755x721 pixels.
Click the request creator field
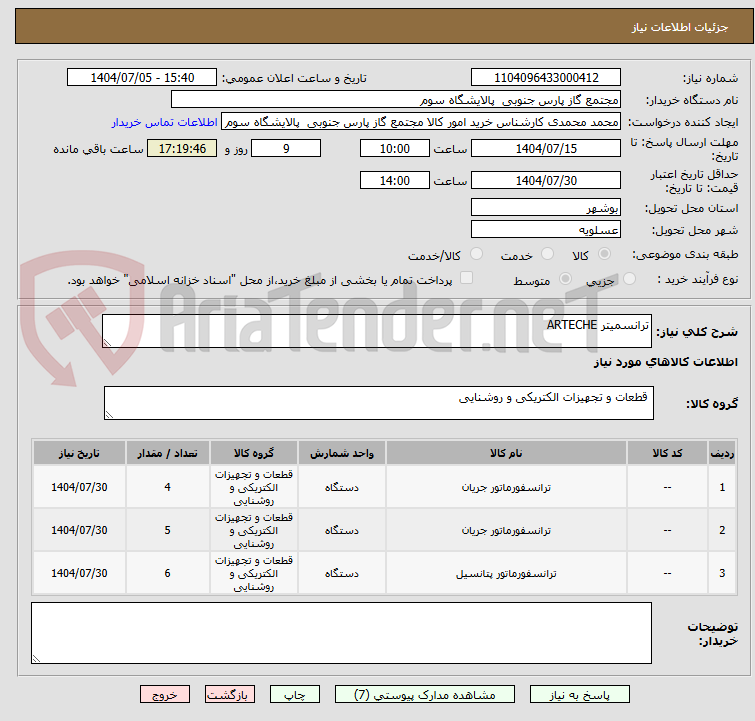pos(421,122)
